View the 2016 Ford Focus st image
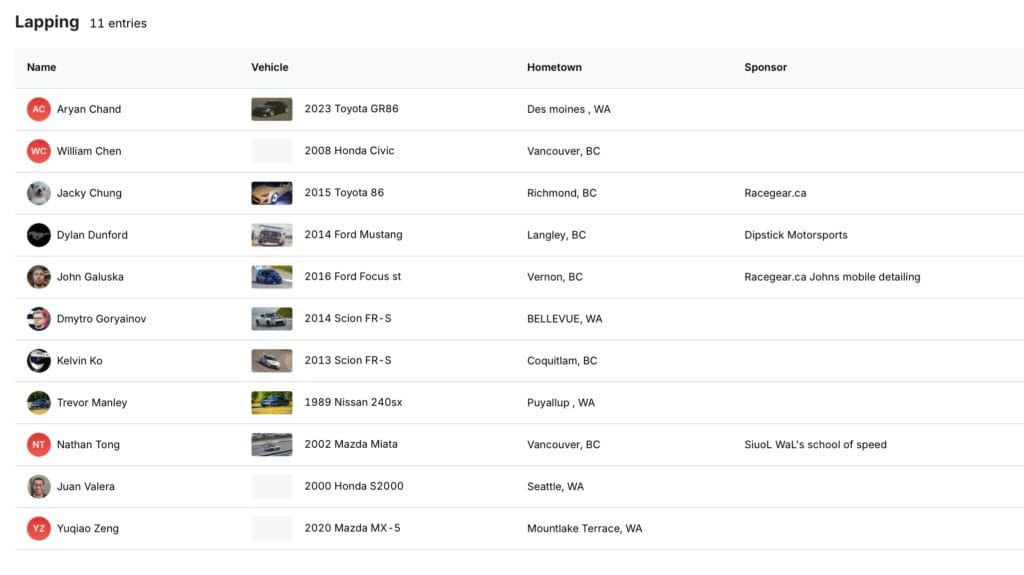The height and width of the screenshot is (575, 1024). tap(272, 276)
